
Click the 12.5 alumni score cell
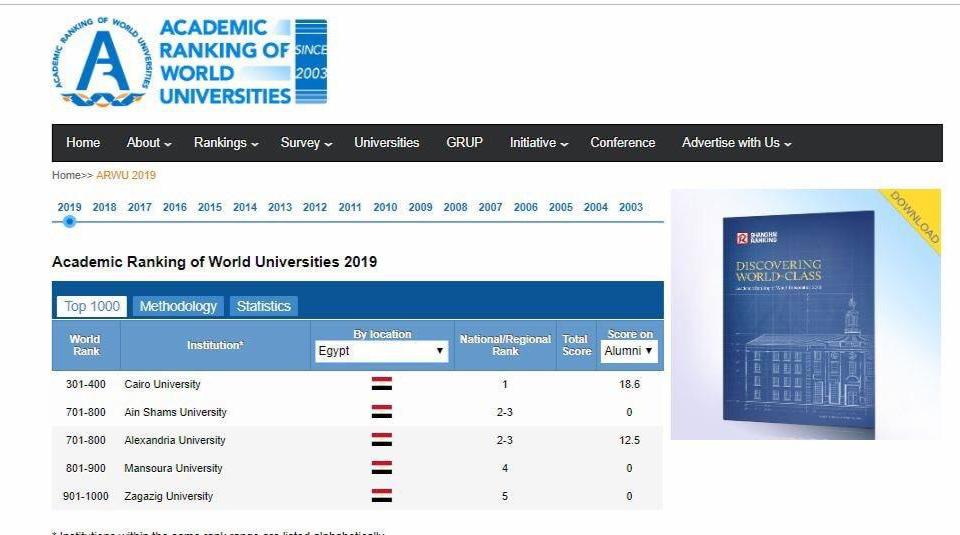629,440
